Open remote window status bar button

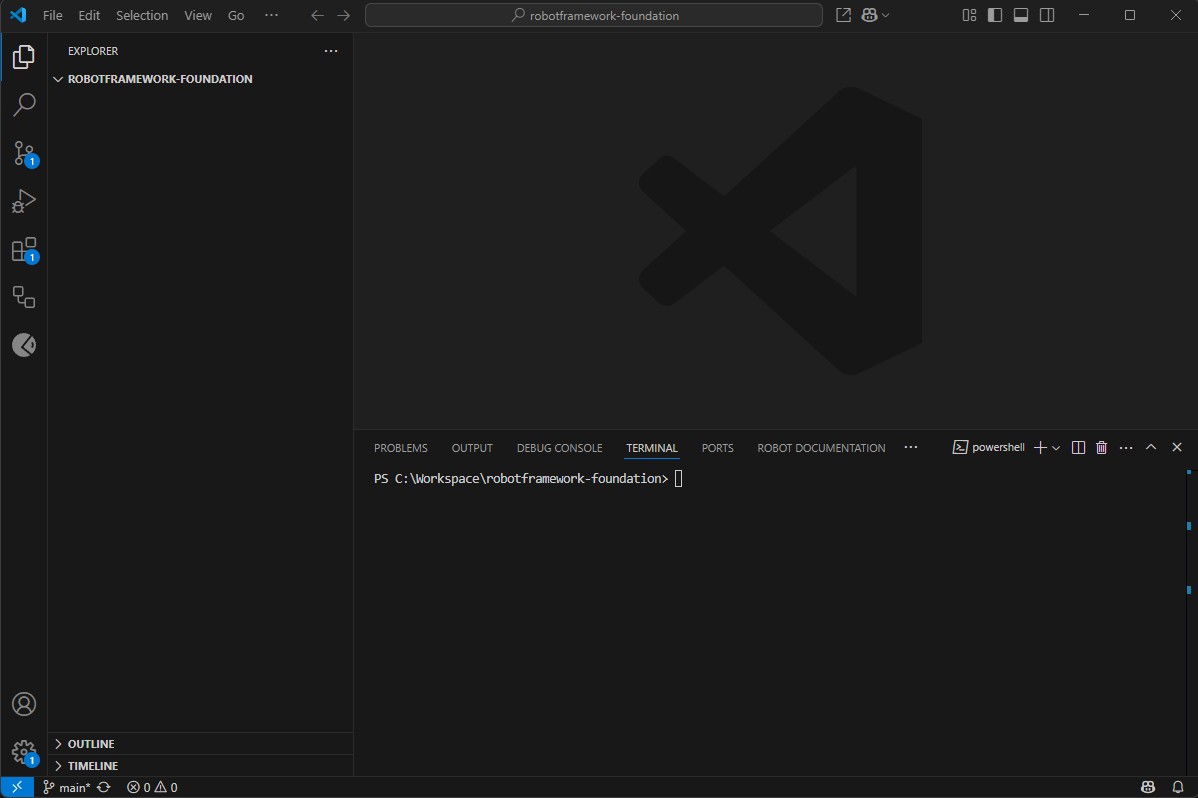coord(17,787)
